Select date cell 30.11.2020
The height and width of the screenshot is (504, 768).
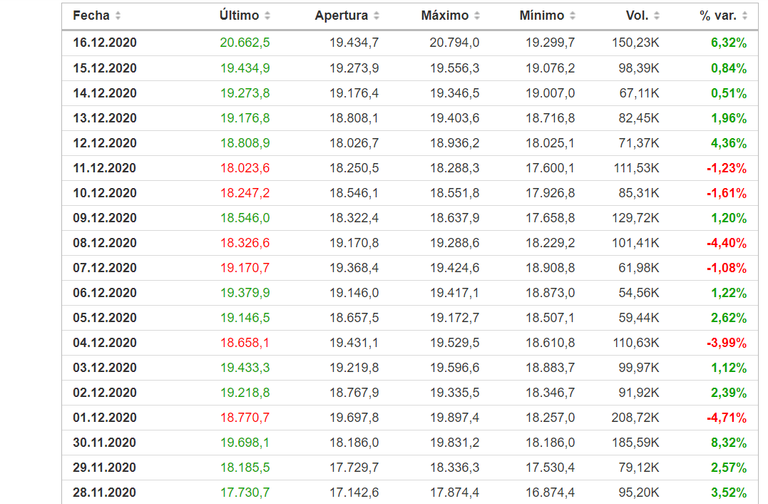pyautogui.click(x=105, y=443)
